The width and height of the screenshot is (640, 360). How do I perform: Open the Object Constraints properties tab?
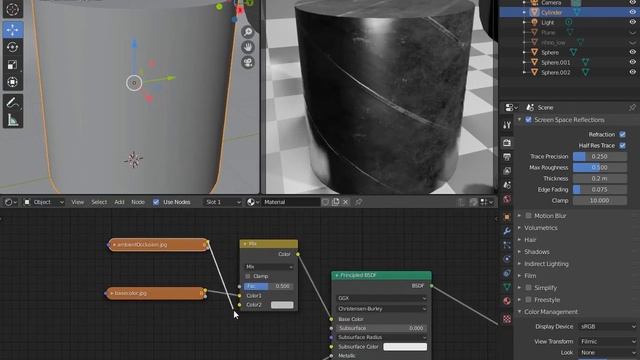click(507, 273)
